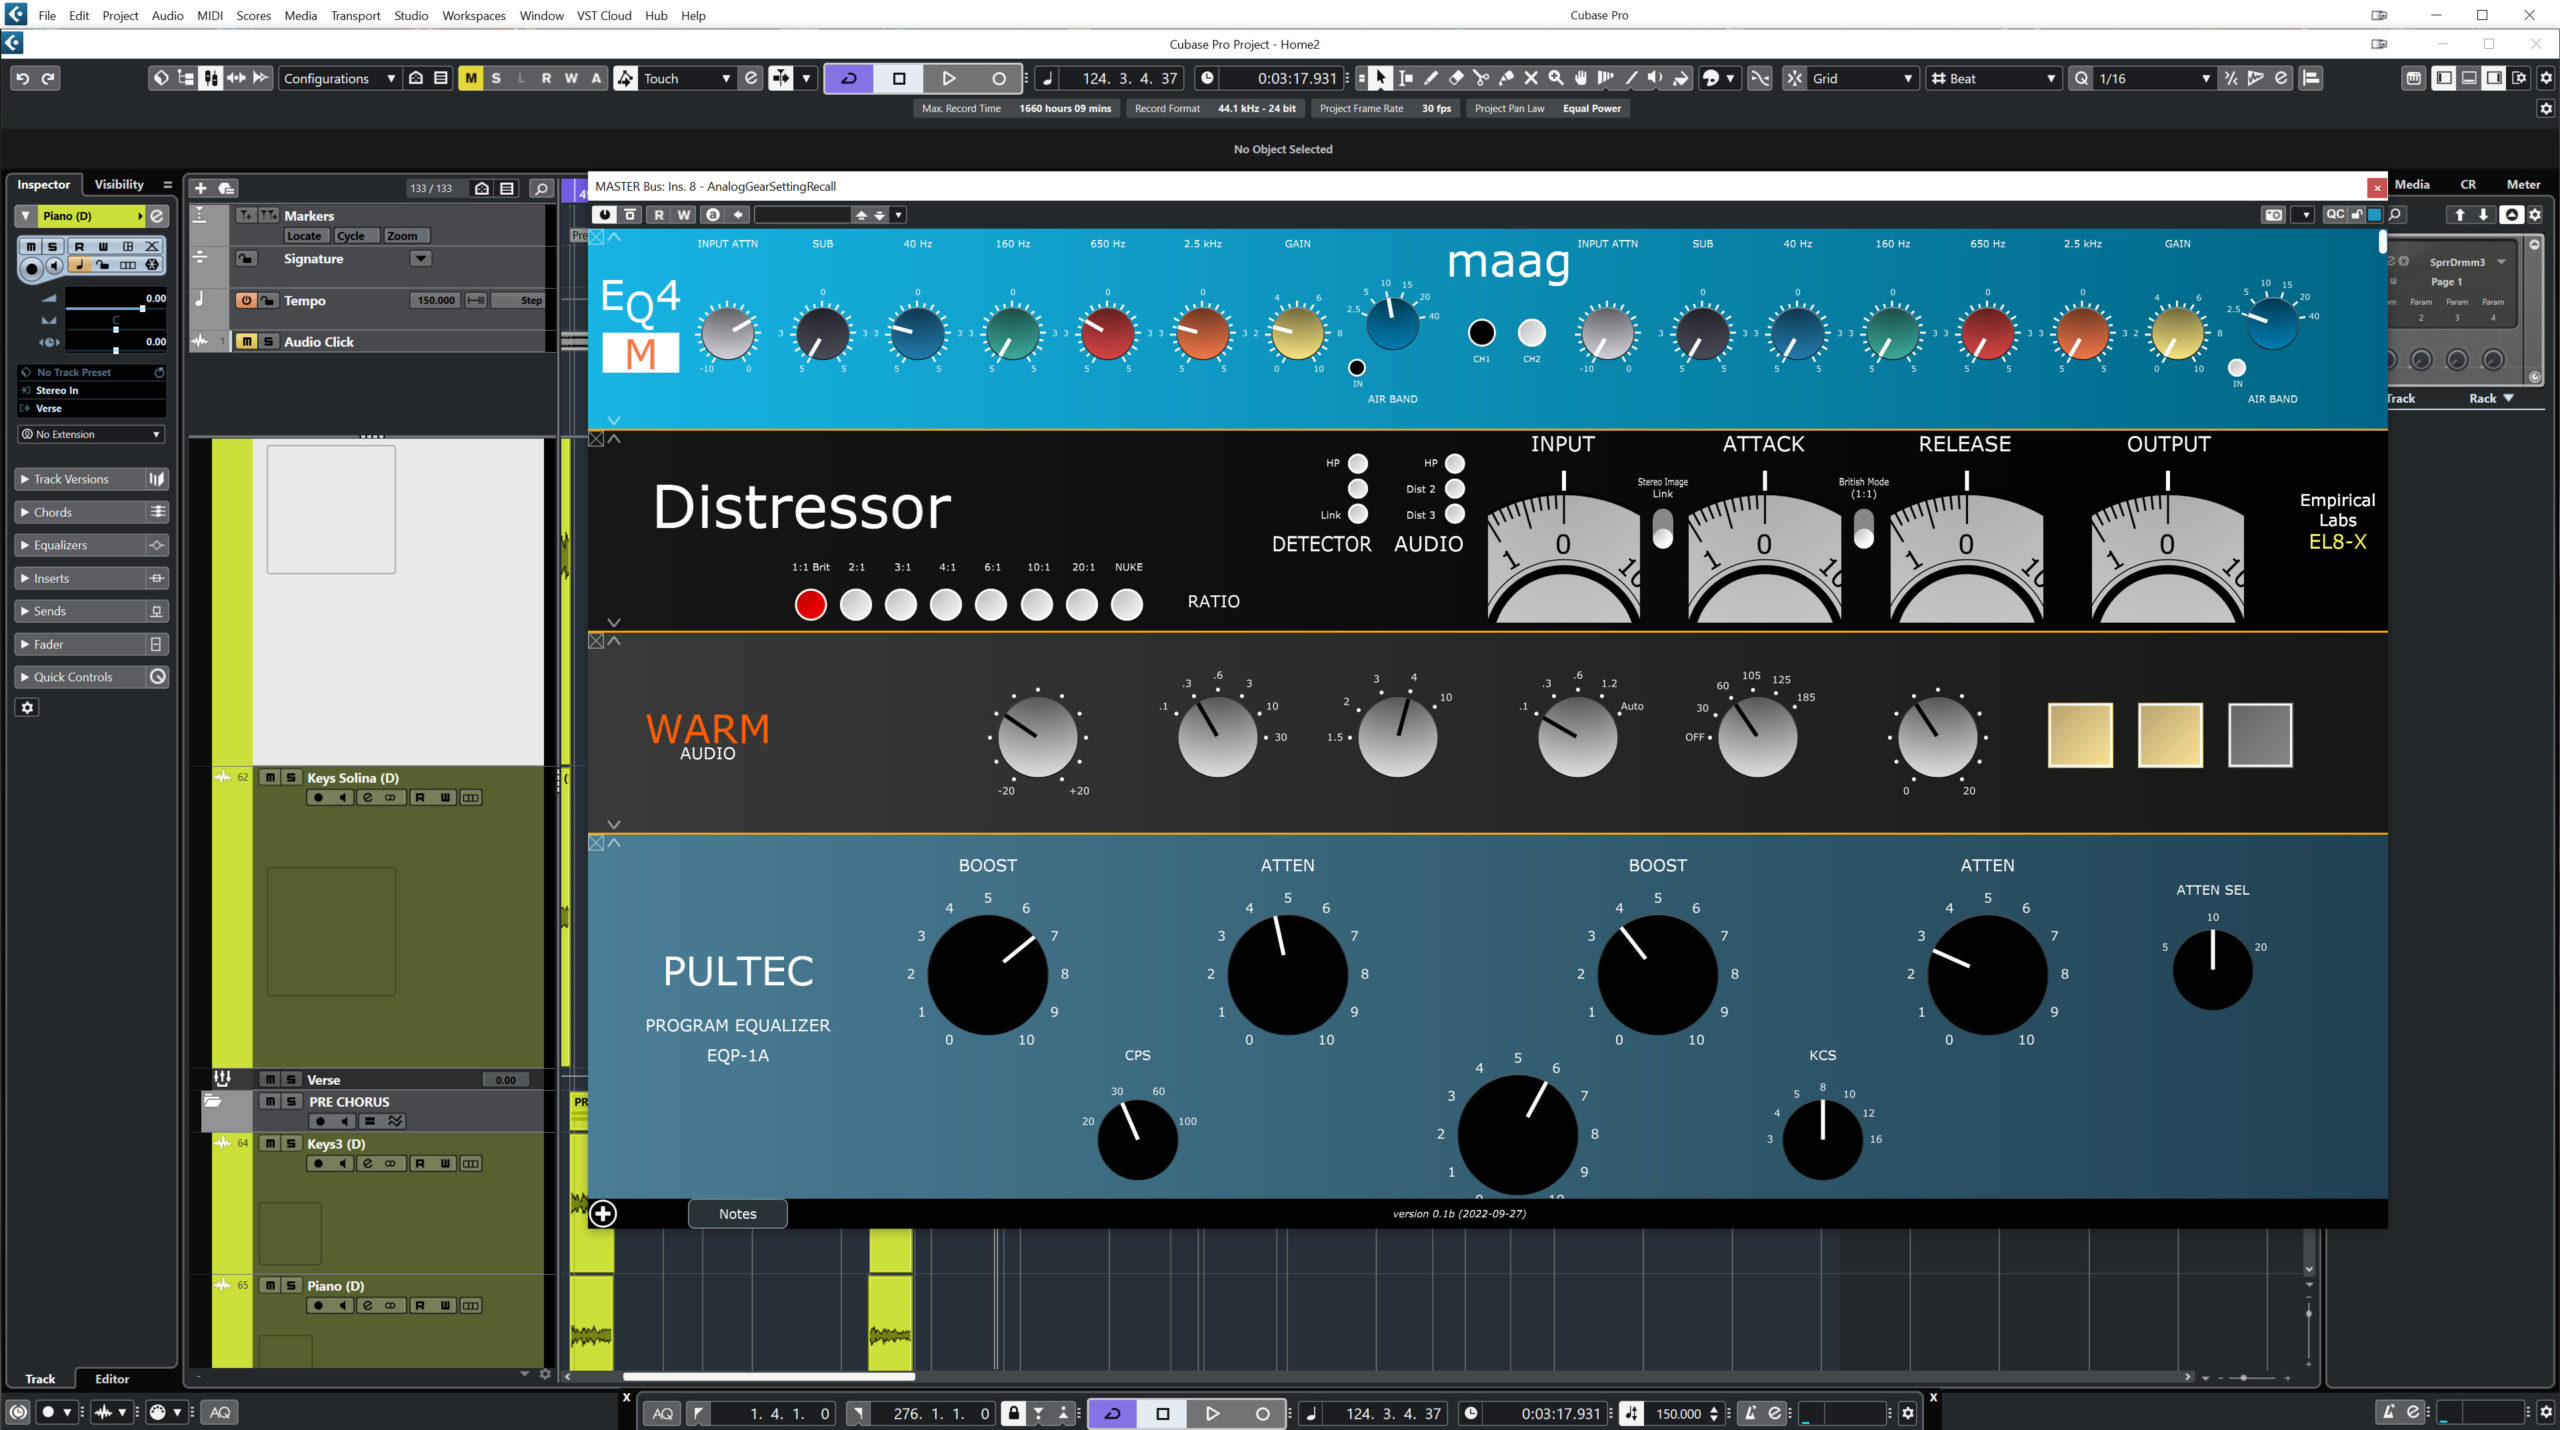The height and width of the screenshot is (1430, 2560).
Task: Select the Split scissors tool
Action: tap(1481, 78)
